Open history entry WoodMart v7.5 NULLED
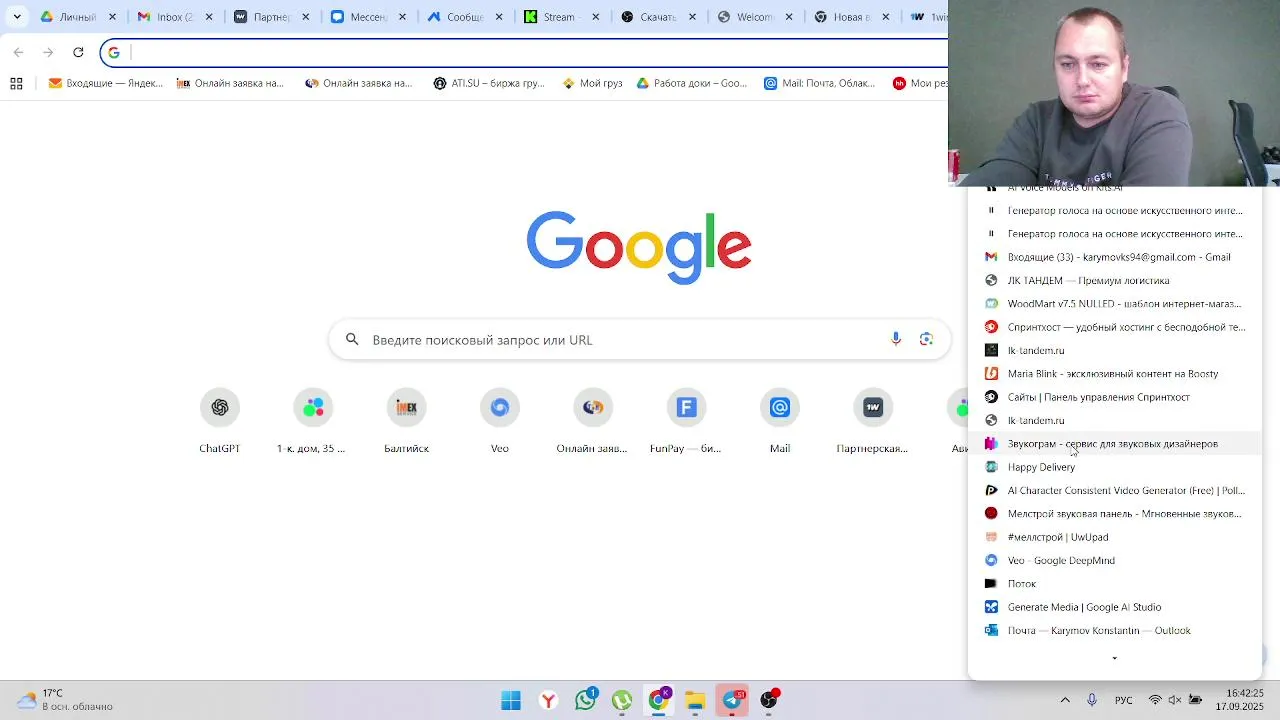 1114,304
